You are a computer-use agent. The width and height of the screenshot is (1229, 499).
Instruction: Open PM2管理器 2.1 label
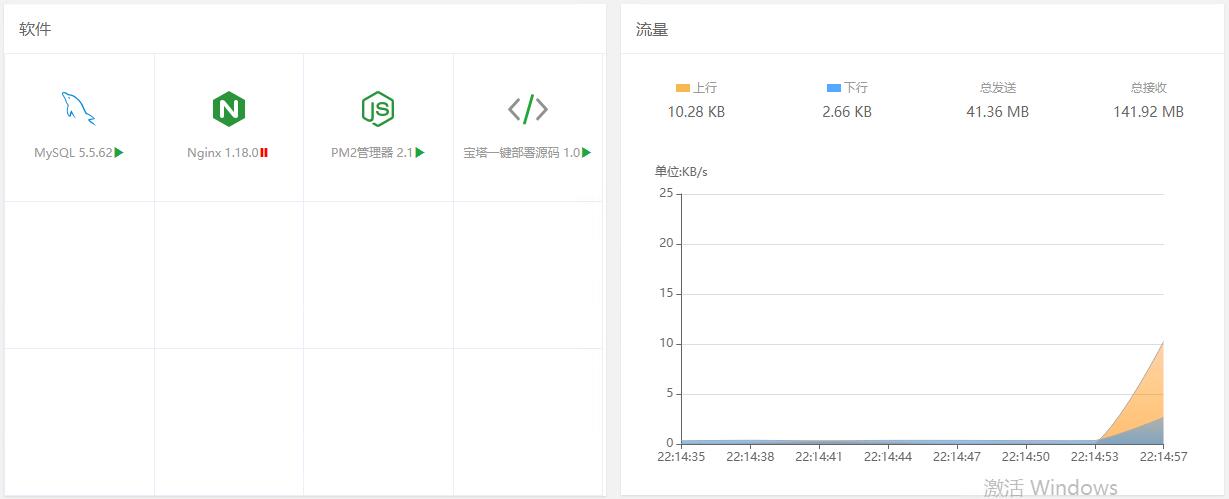[372, 153]
